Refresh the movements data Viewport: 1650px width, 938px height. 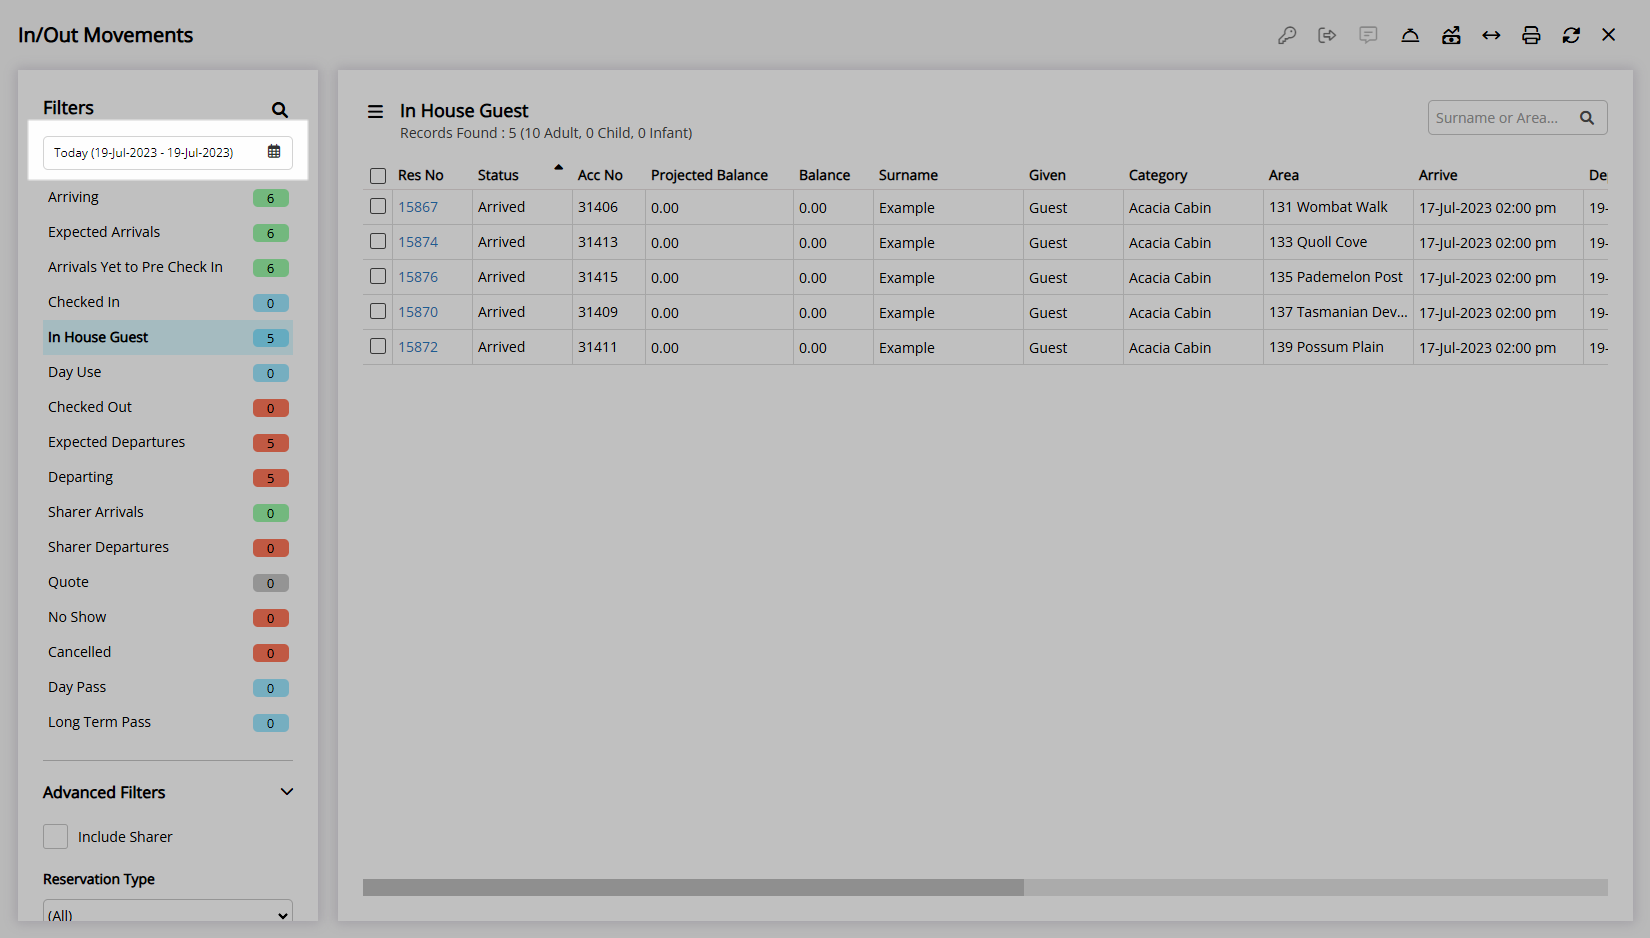pos(1571,36)
